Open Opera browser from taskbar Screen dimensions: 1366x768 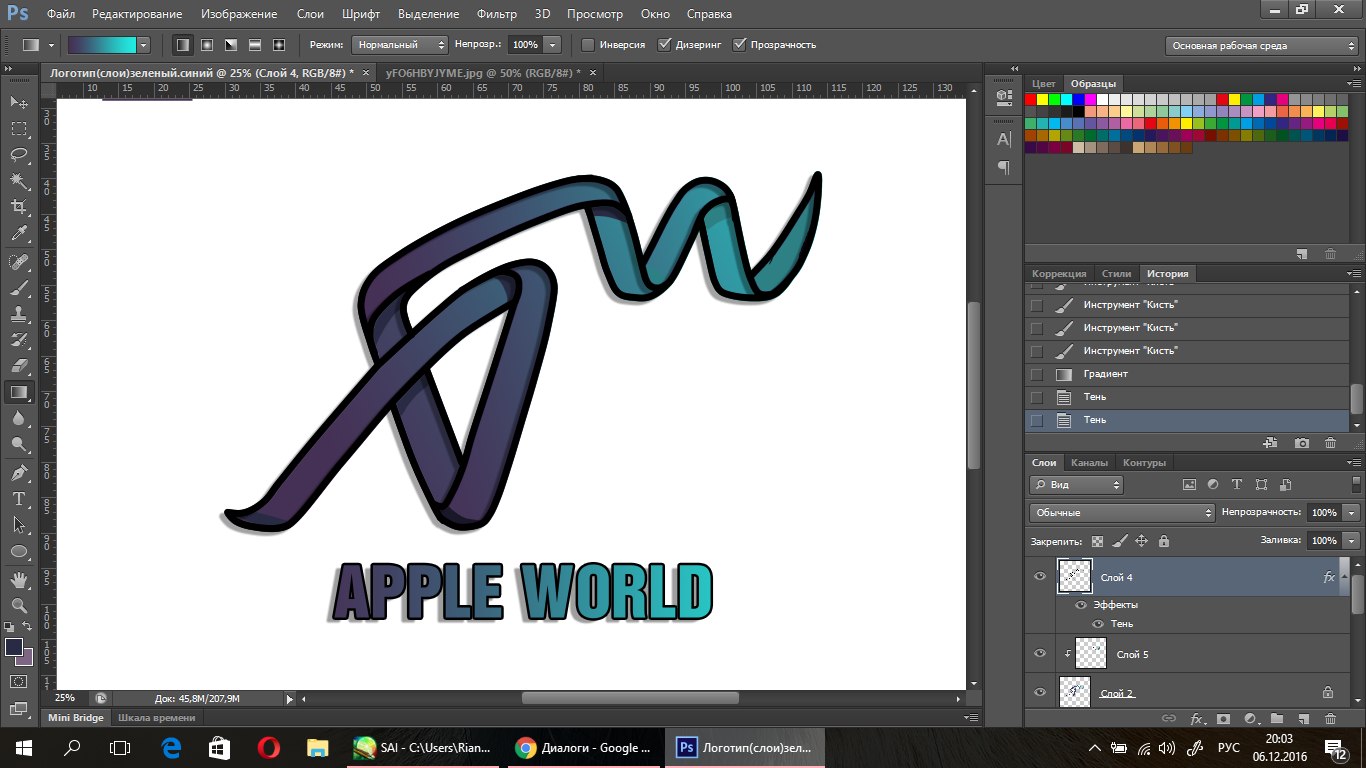(x=268, y=747)
